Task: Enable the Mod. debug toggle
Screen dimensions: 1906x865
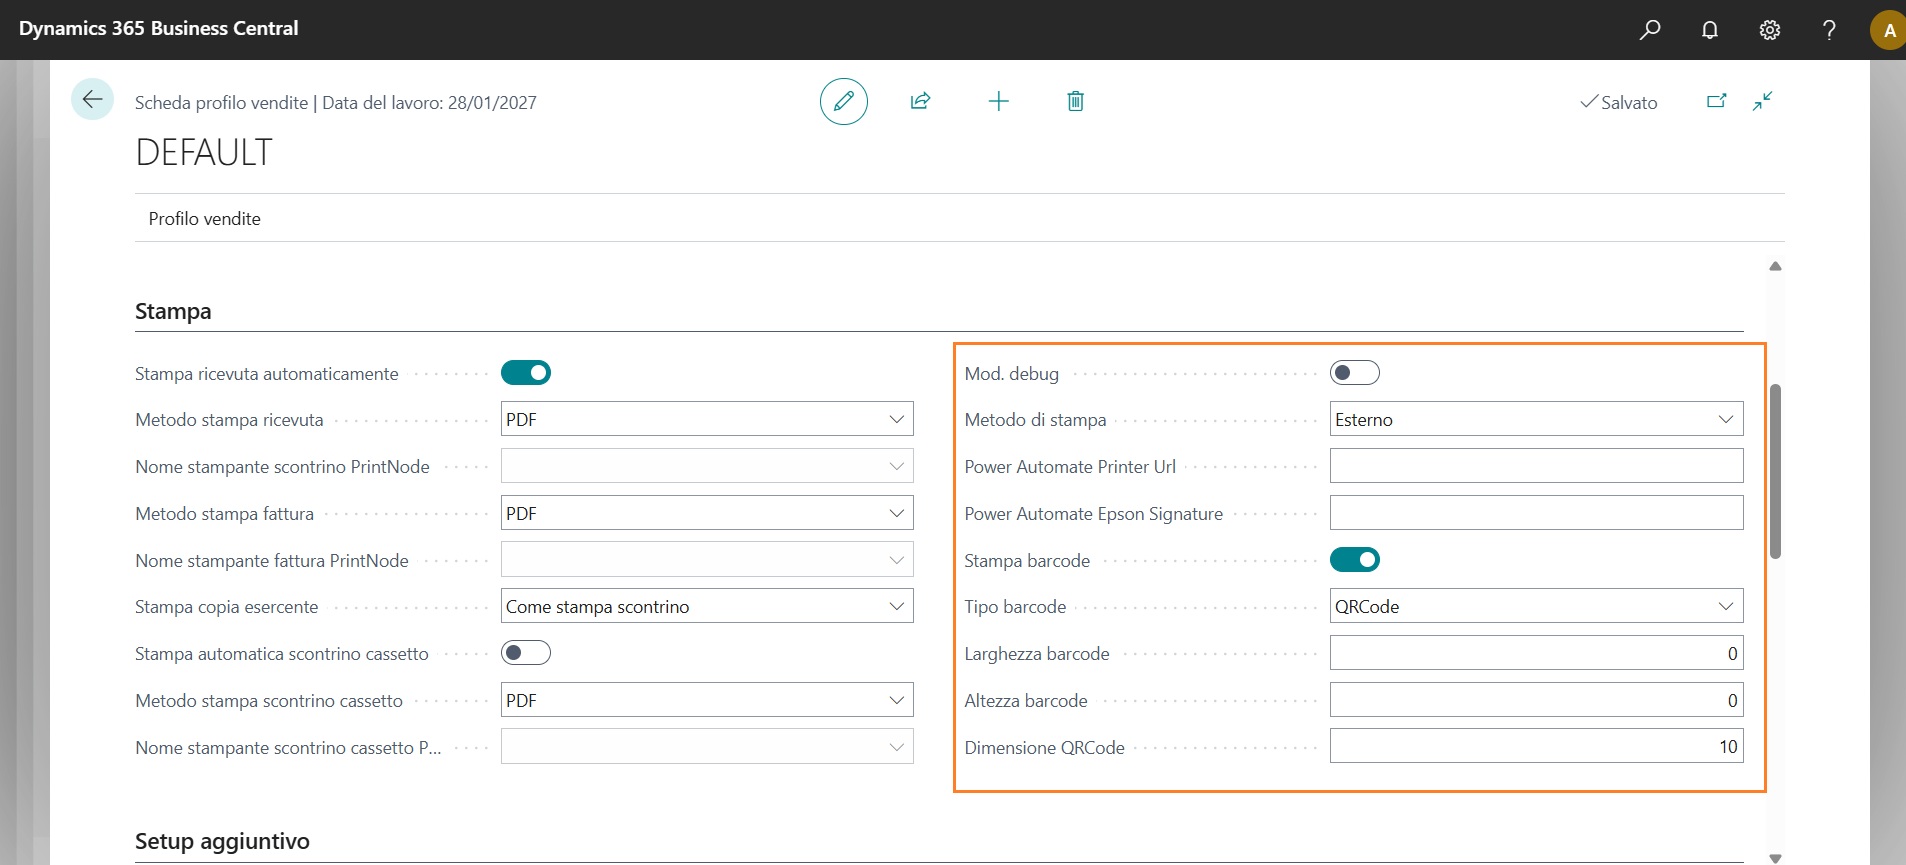Action: [x=1354, y=373]
